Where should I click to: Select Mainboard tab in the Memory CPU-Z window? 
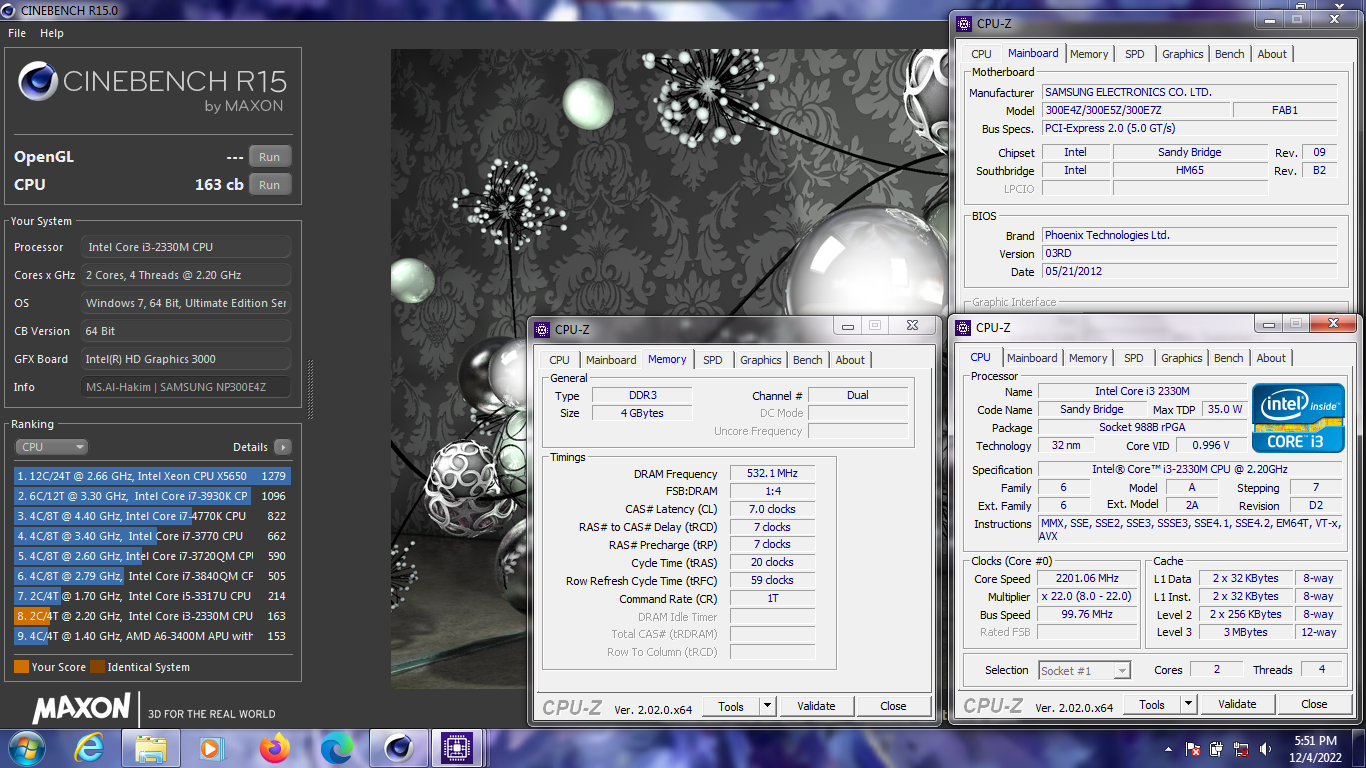click(611, 360)
